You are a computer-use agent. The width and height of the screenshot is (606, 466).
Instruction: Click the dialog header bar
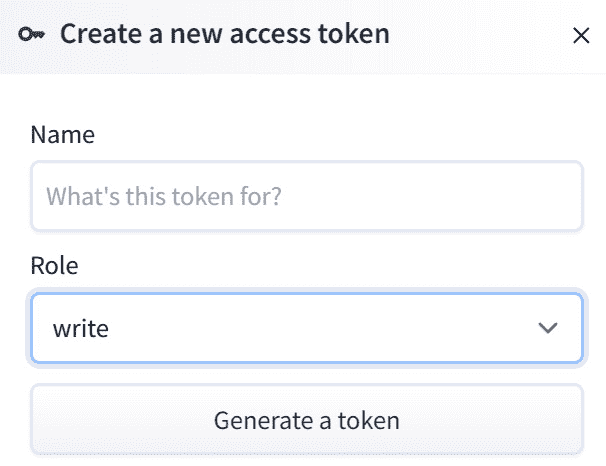470,35
